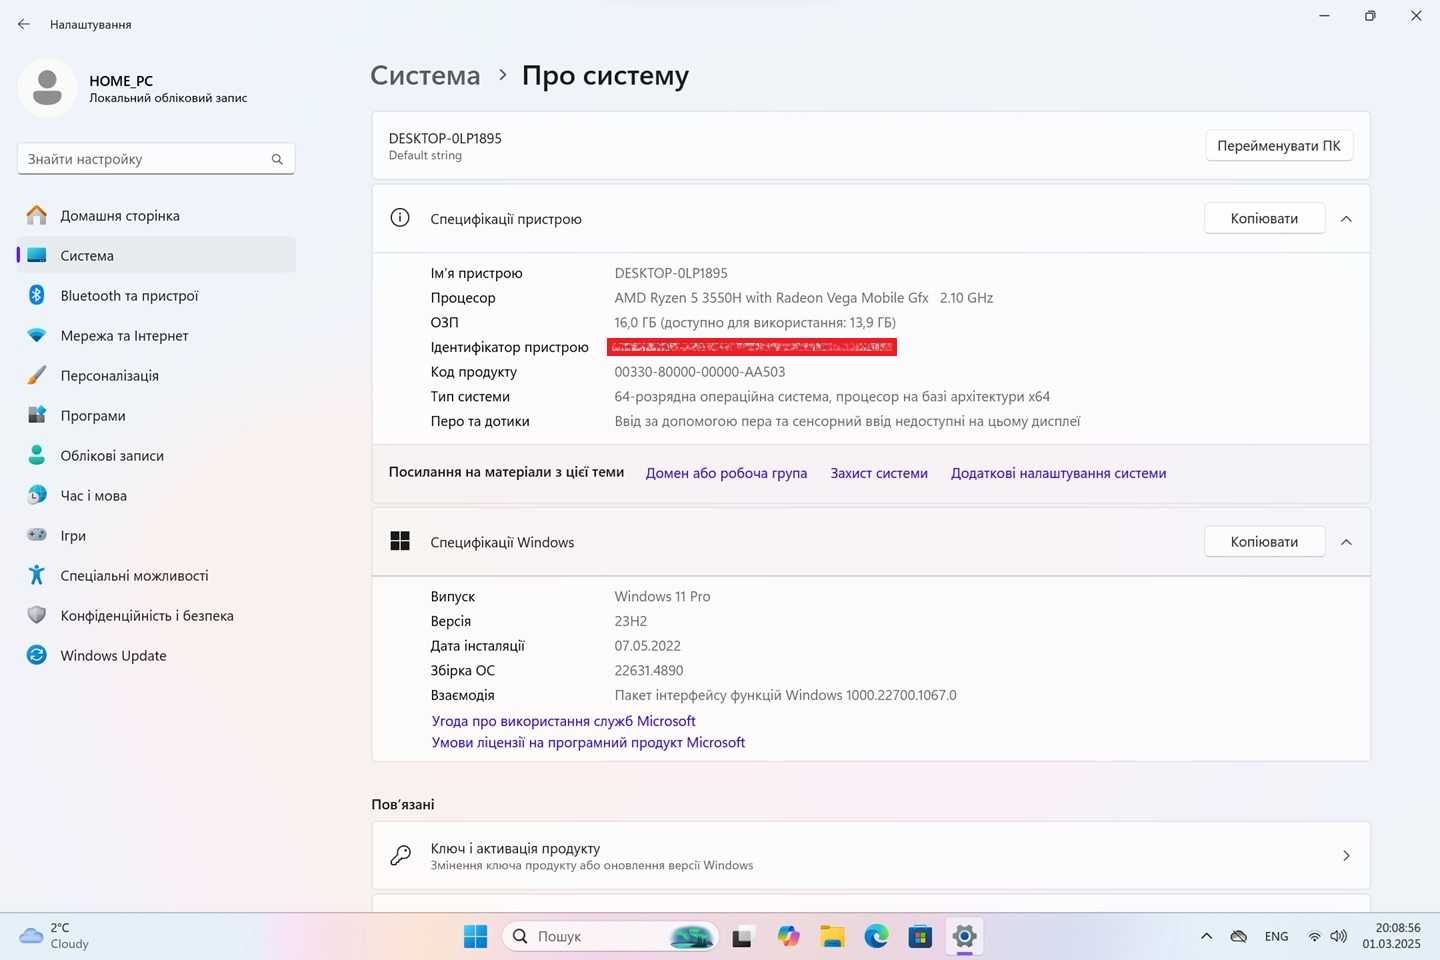The height and width of the screenshot is (960, 1440).
Task: Click the processor value AMD Ryzen 5 3550H
Action: click(x=804, y=298)
